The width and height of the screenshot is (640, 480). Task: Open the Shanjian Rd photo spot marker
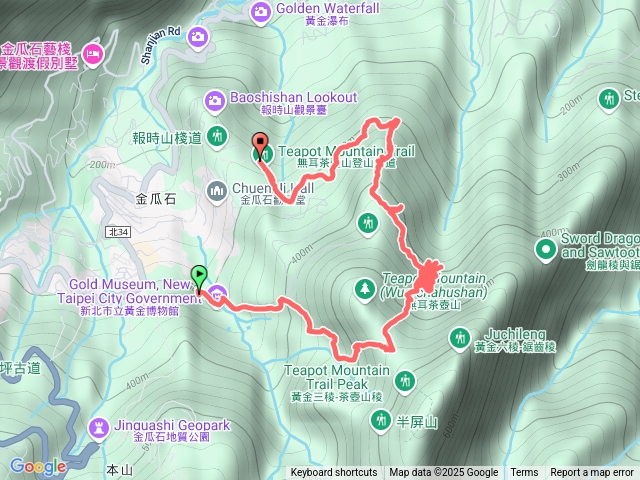[198, 38]
